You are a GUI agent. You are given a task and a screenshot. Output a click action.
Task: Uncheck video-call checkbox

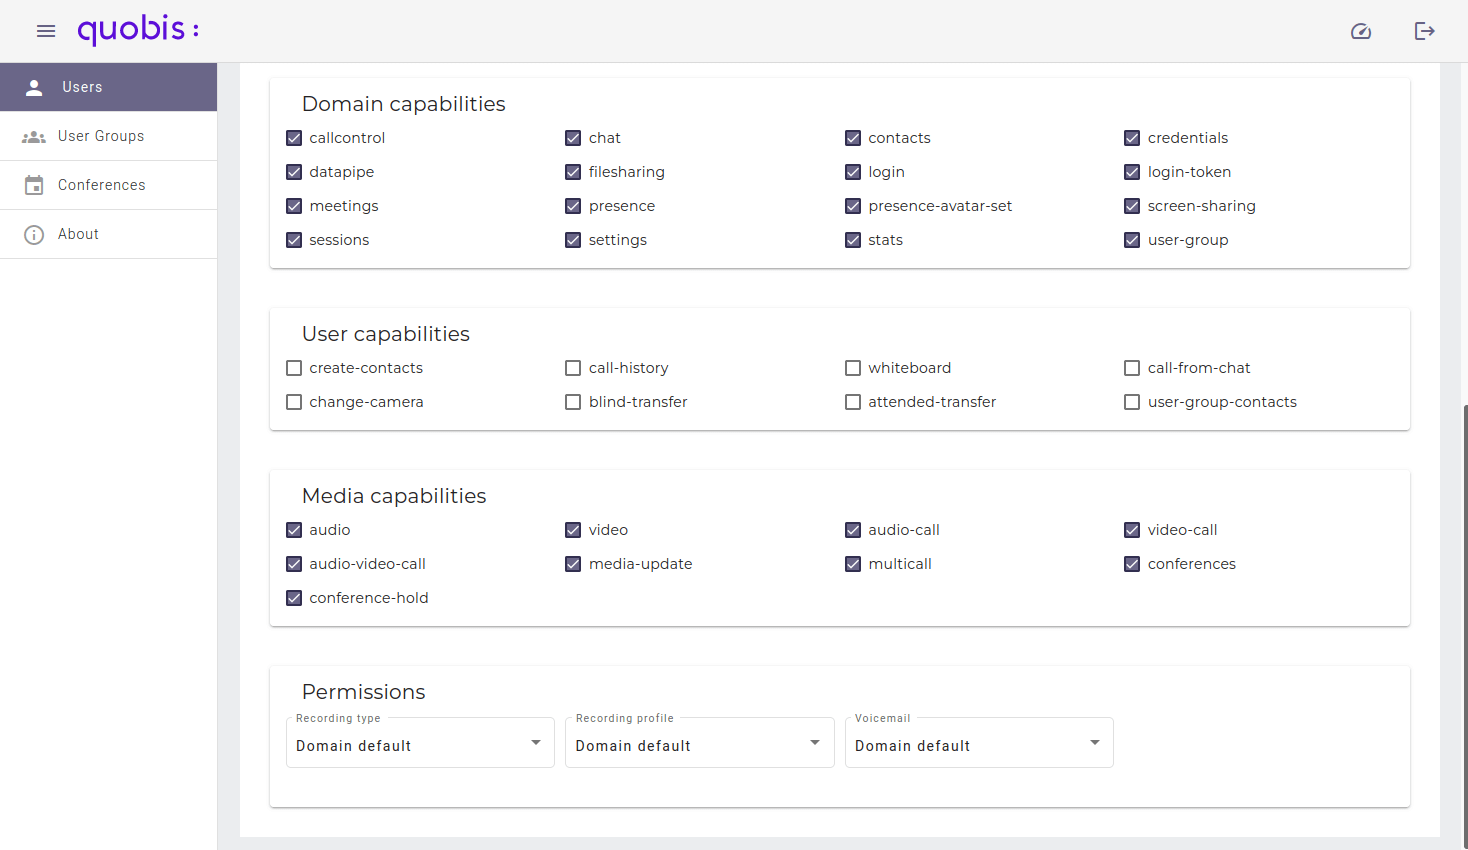pos(1132,530)
